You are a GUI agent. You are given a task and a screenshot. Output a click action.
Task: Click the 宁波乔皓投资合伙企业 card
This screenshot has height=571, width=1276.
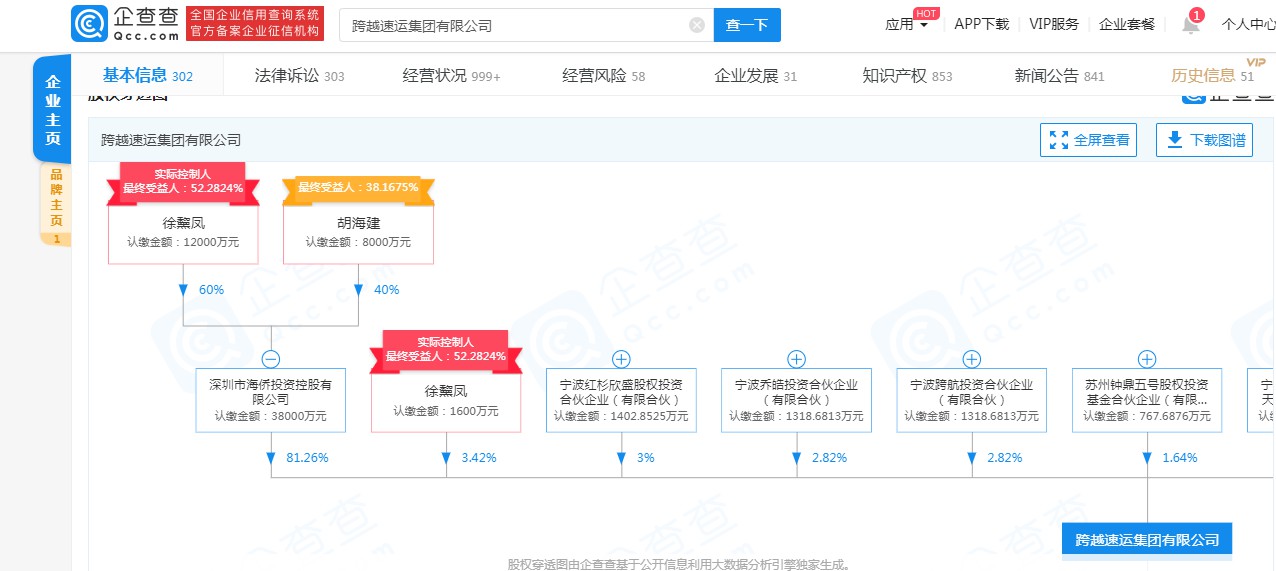796,400
